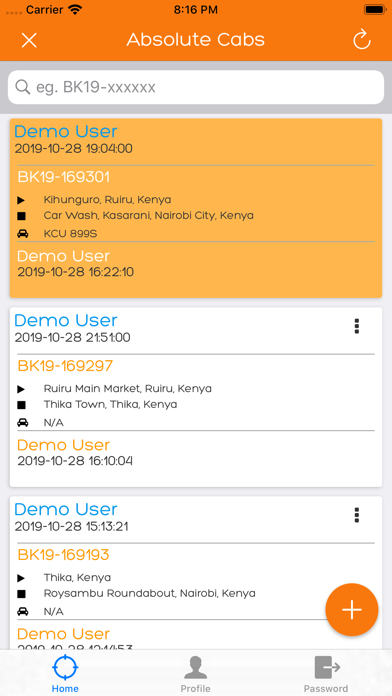This screenshot has height=696, width=392.
Task: Select booking number BK19-169297
Action: tap(65, 366)
